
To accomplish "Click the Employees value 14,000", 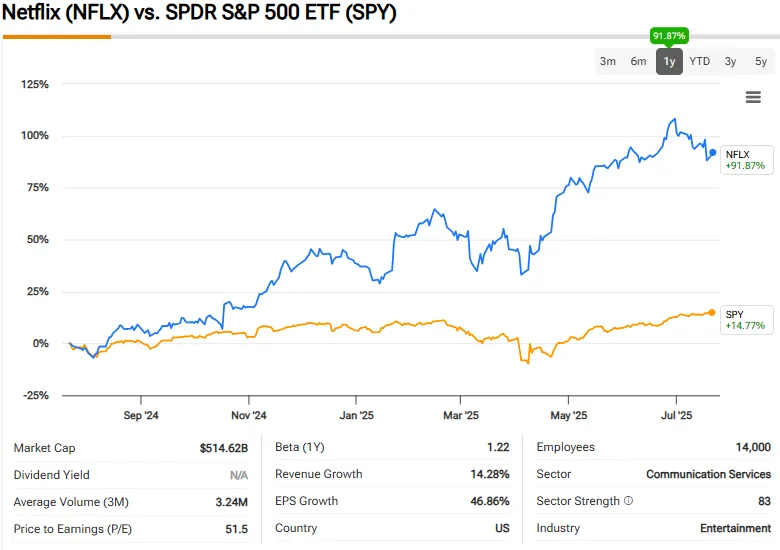I will (753, 447).
